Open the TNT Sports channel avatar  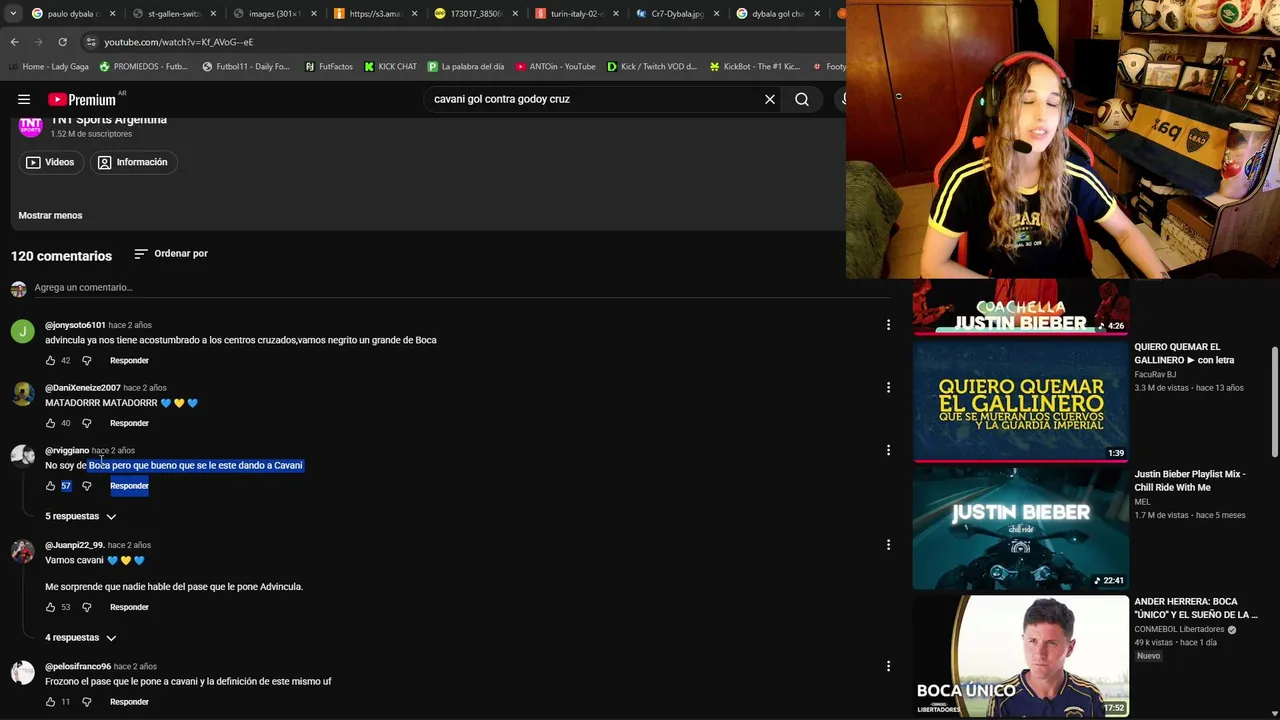coord(31,126)
